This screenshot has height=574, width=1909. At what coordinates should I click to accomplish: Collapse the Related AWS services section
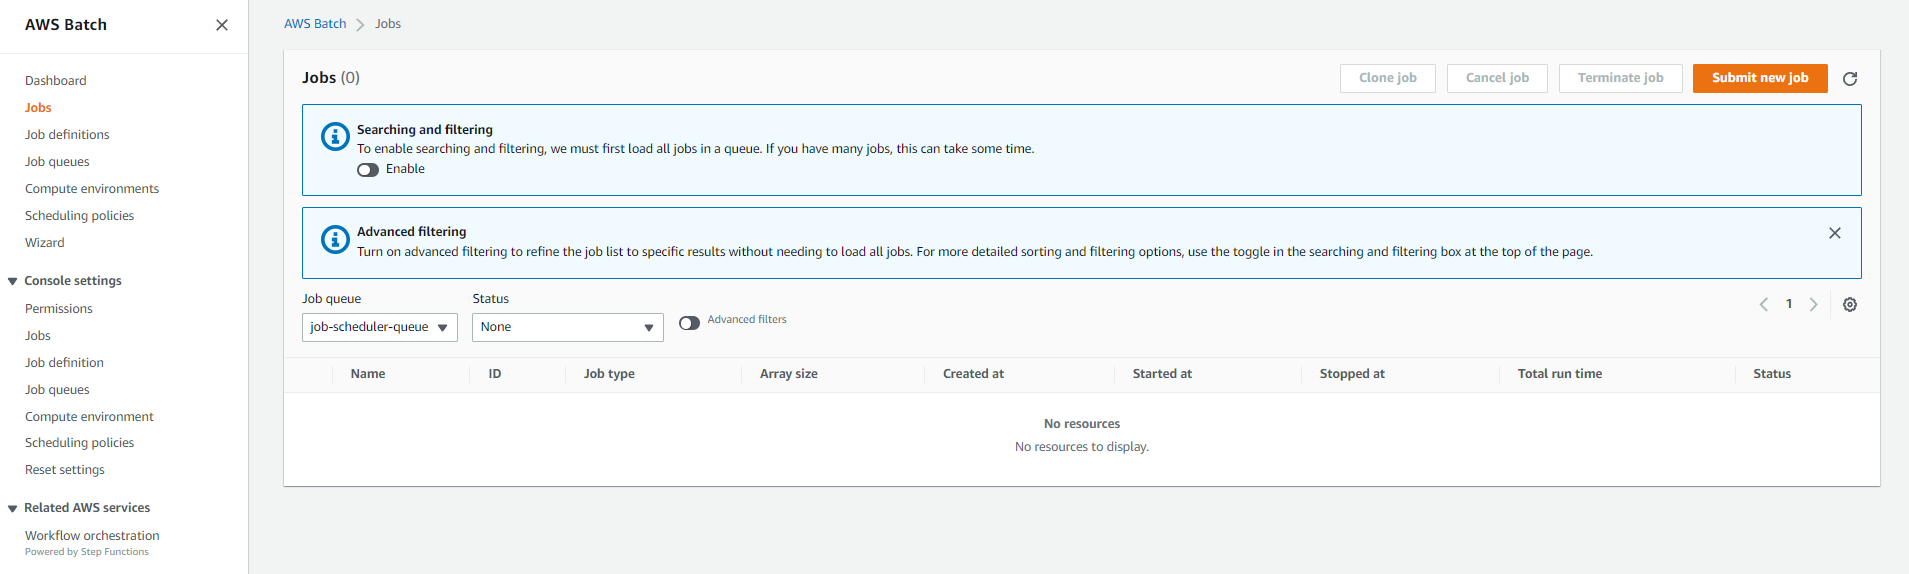tap(12, 509)
